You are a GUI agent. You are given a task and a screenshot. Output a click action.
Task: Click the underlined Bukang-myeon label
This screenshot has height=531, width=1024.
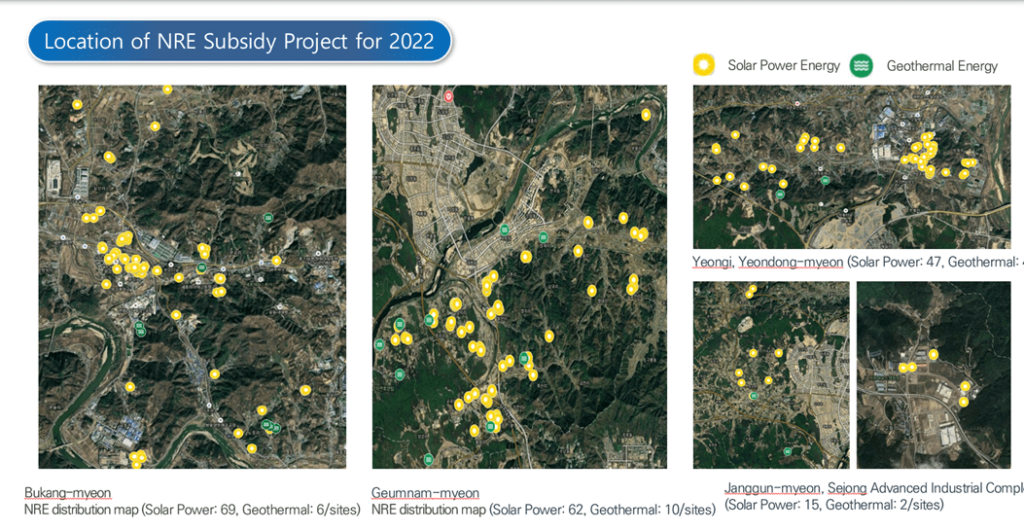67,493
